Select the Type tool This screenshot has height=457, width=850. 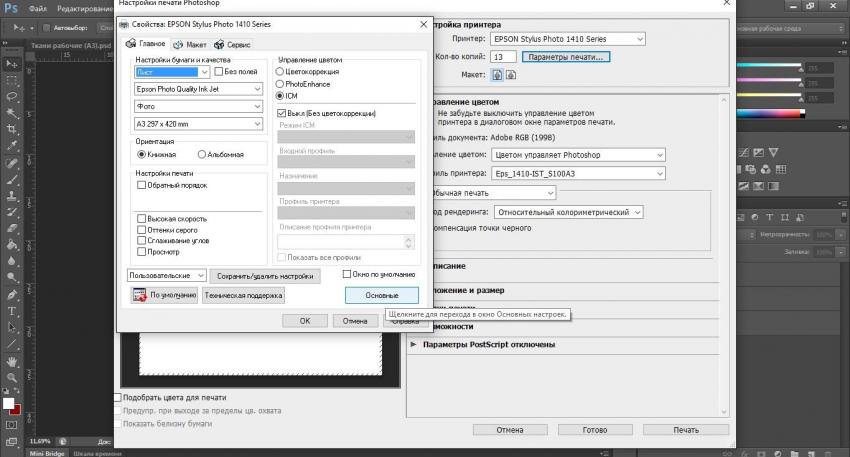click(x=12, y=311)
